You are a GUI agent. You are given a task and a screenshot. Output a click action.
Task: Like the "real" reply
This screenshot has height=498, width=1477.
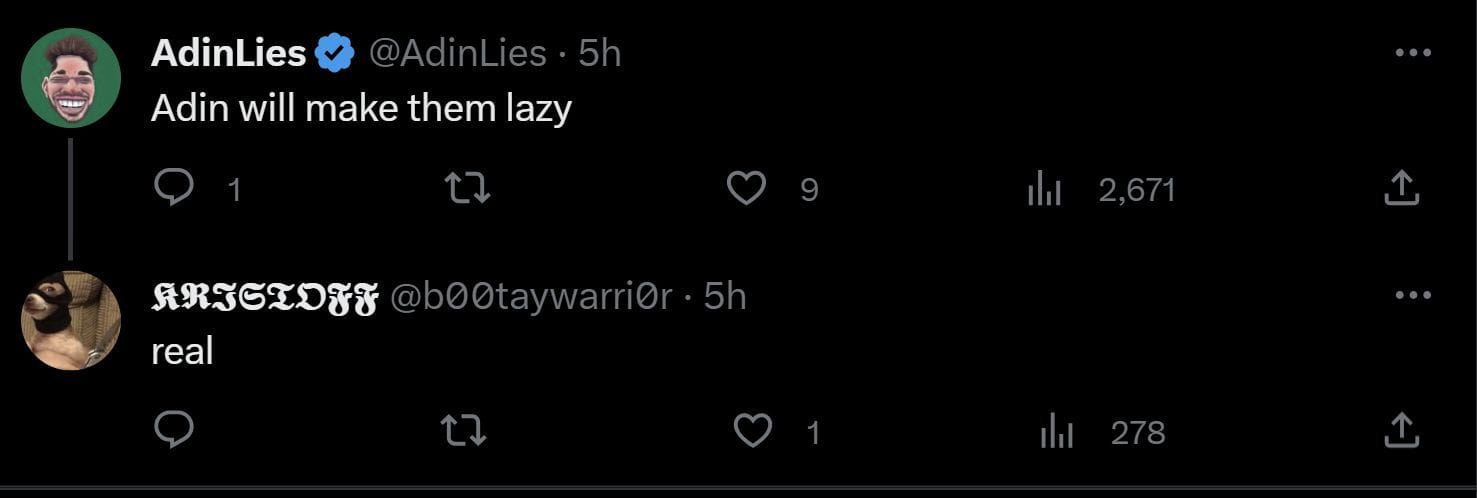[x=753, y=431]
